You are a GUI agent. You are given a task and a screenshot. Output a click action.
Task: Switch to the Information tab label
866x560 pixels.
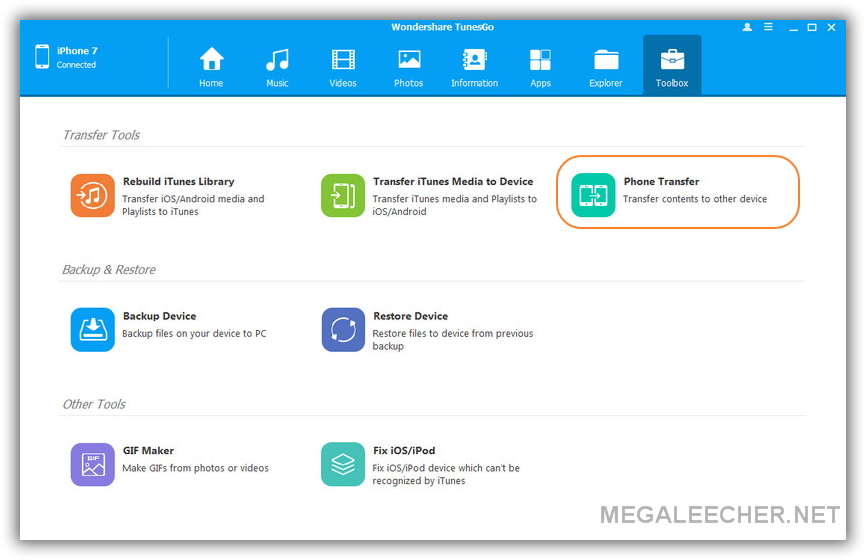click(474, 83)
